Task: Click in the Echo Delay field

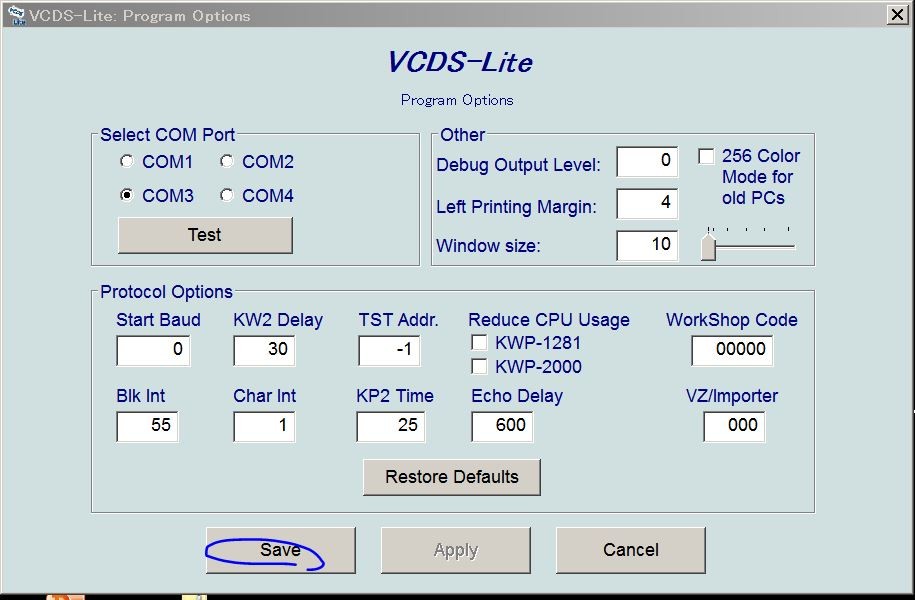Action: click(x=502, y=427)
